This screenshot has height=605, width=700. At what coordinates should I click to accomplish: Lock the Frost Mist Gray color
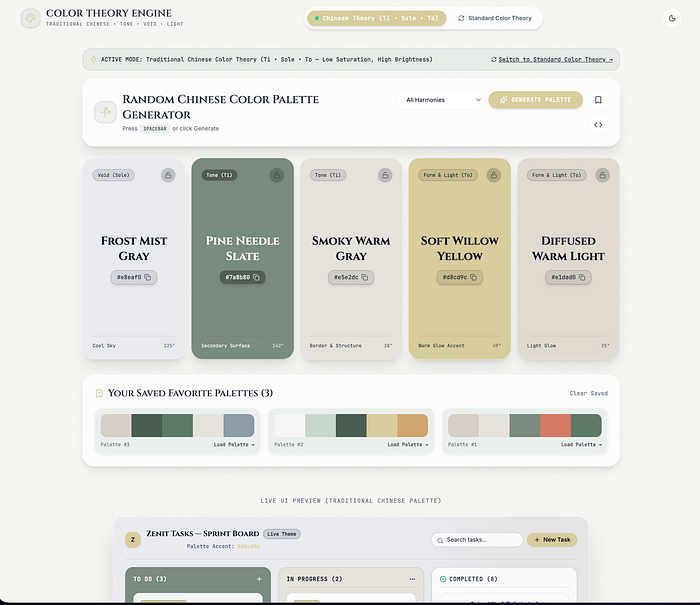pyautogui.click(x=168, y=175)
